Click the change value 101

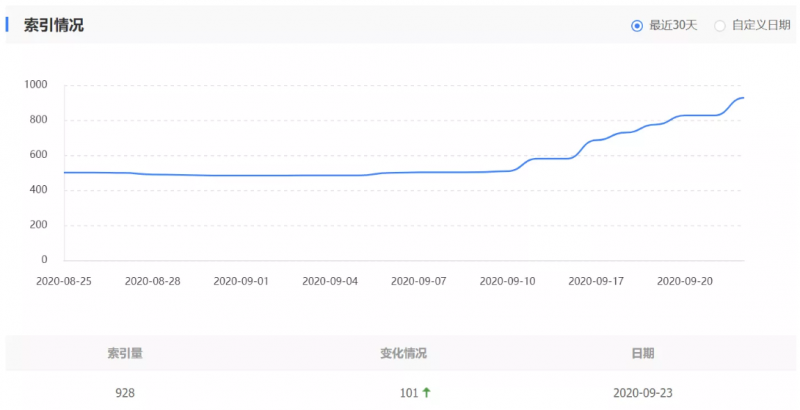[x=409, y=393]
